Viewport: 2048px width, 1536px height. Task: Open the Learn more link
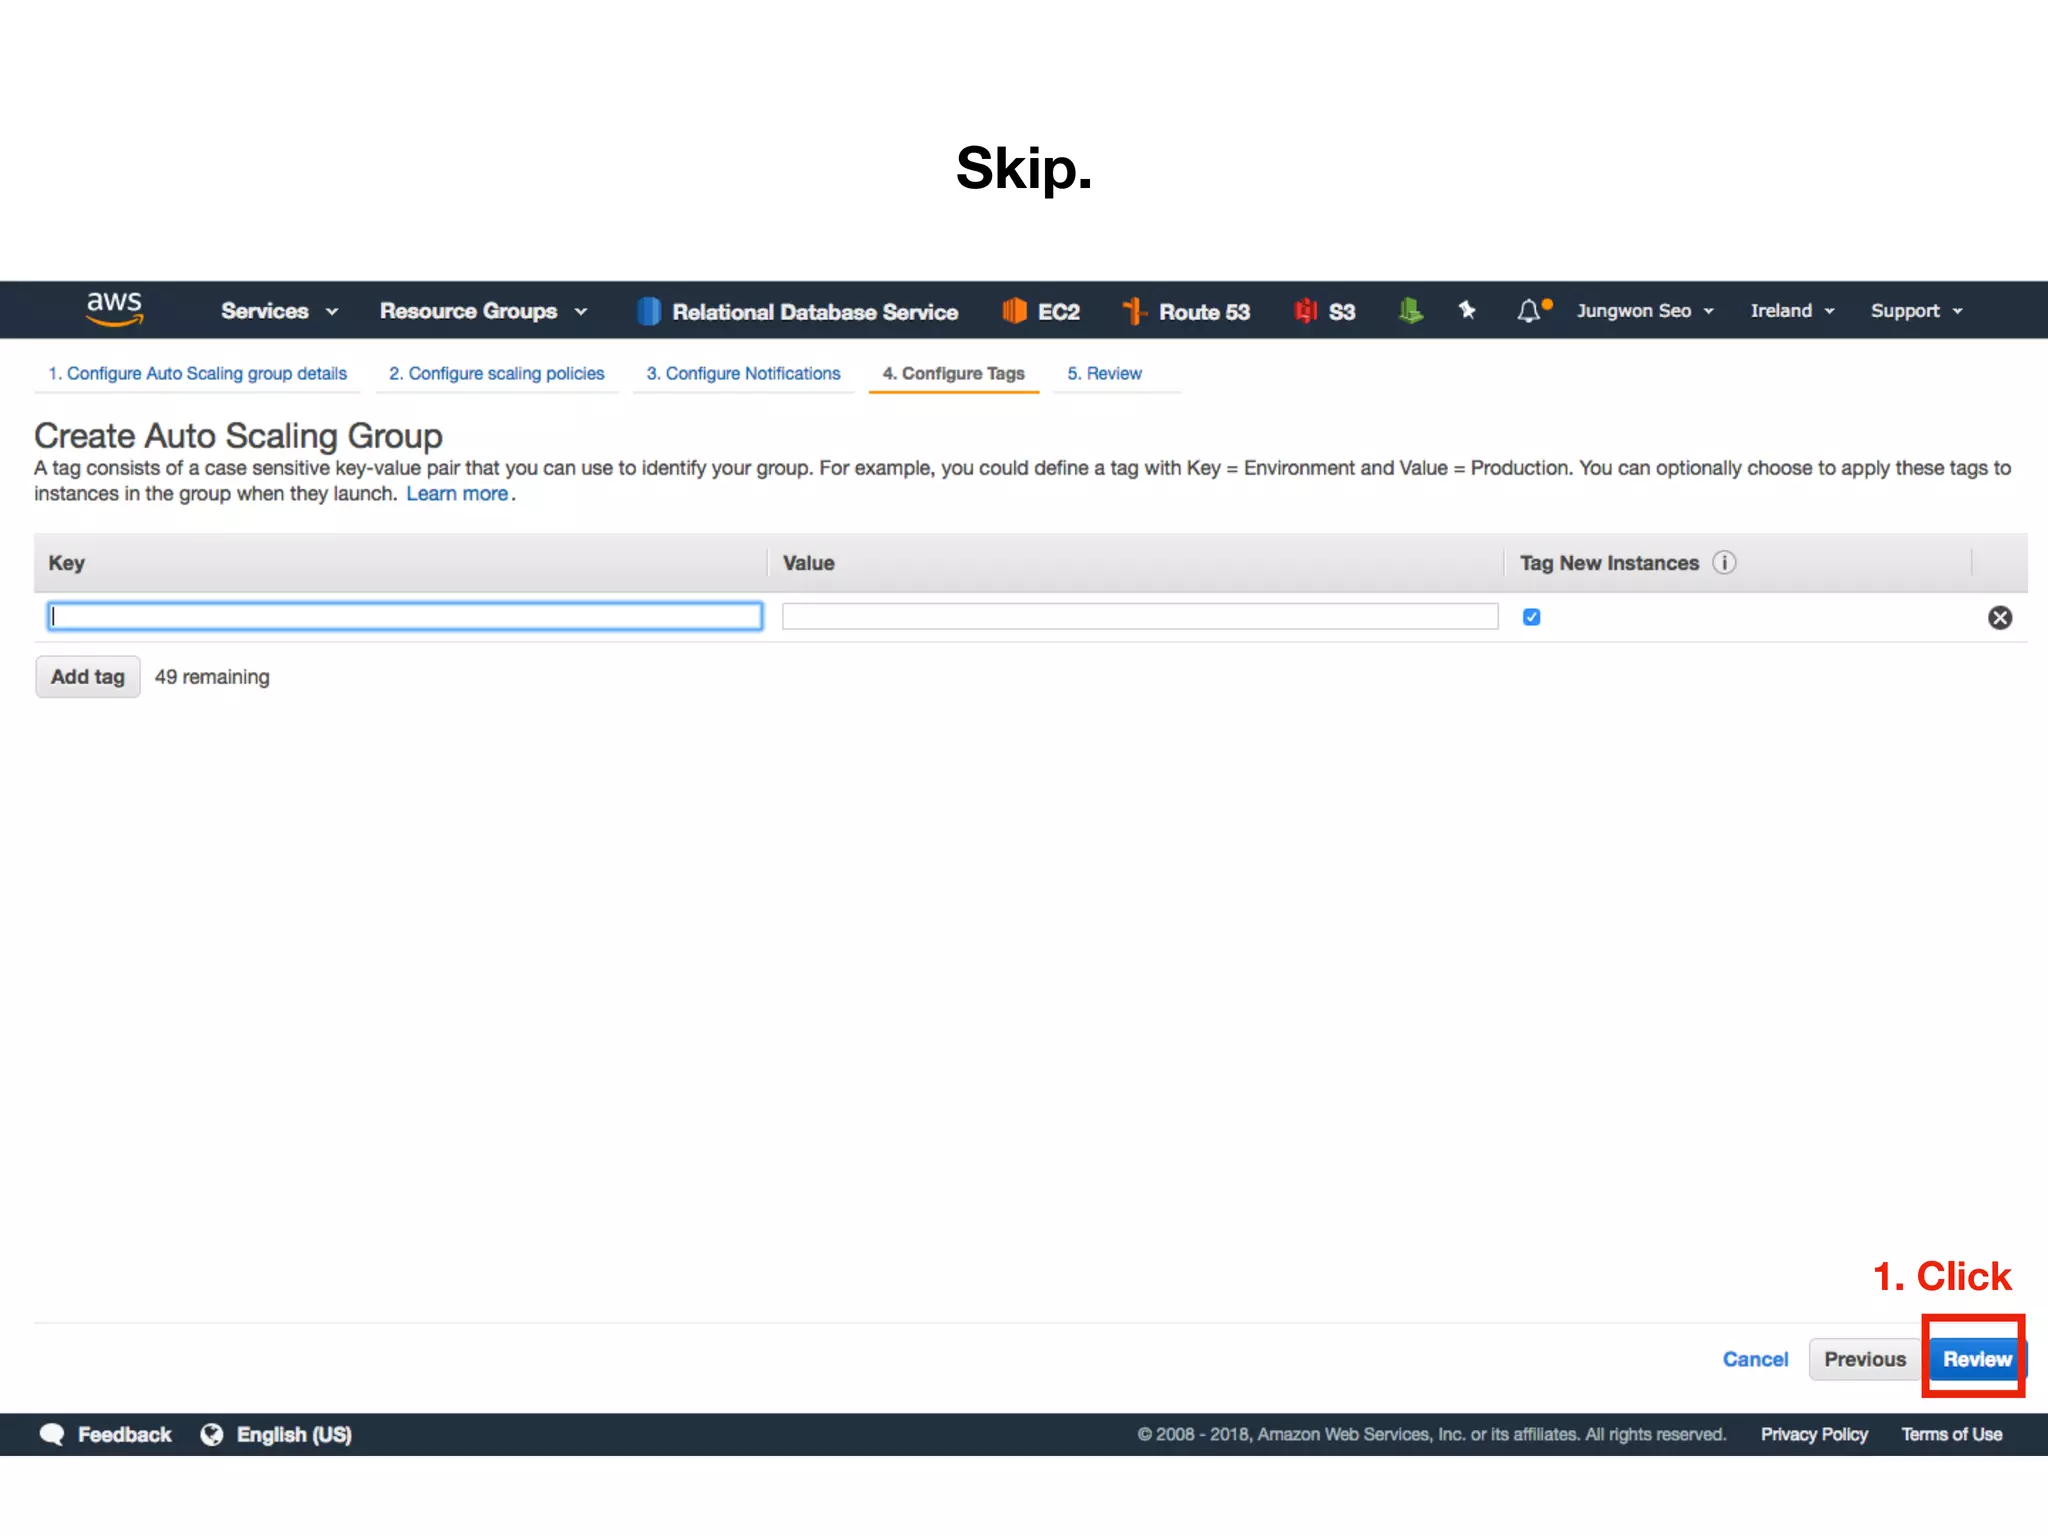tap(457, 494)
